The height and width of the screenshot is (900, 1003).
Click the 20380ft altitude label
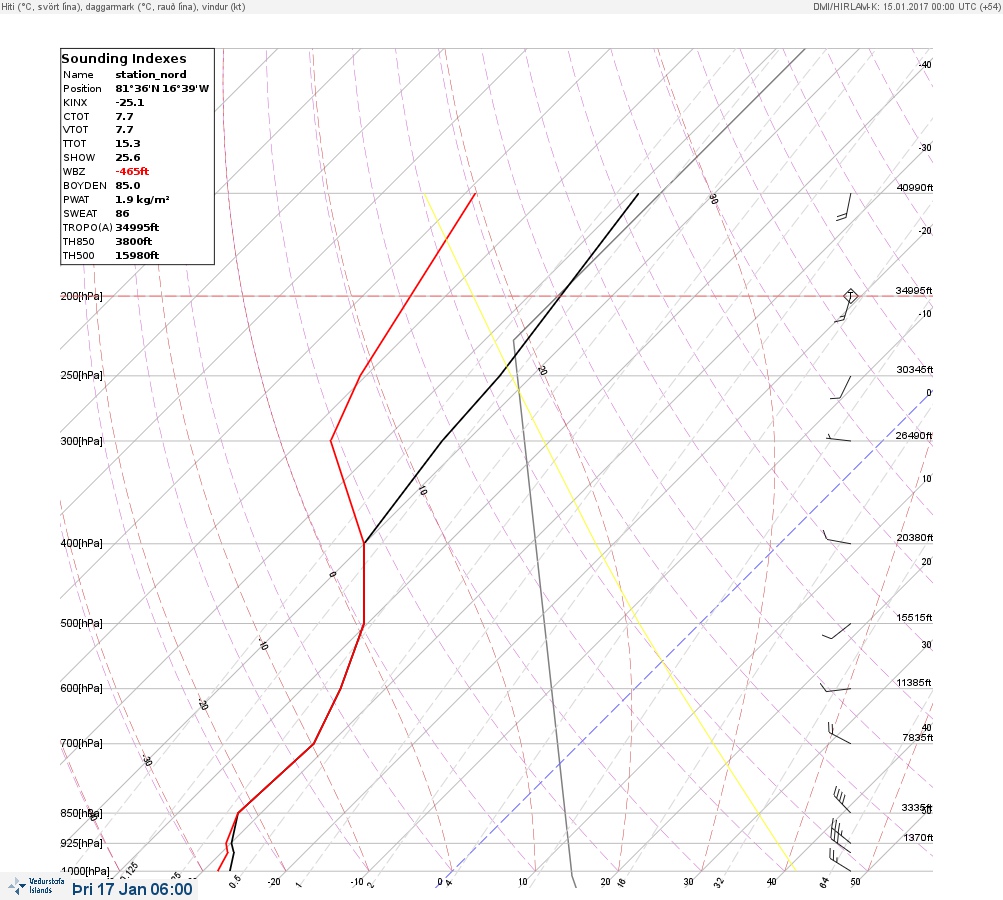coord(915,537)
